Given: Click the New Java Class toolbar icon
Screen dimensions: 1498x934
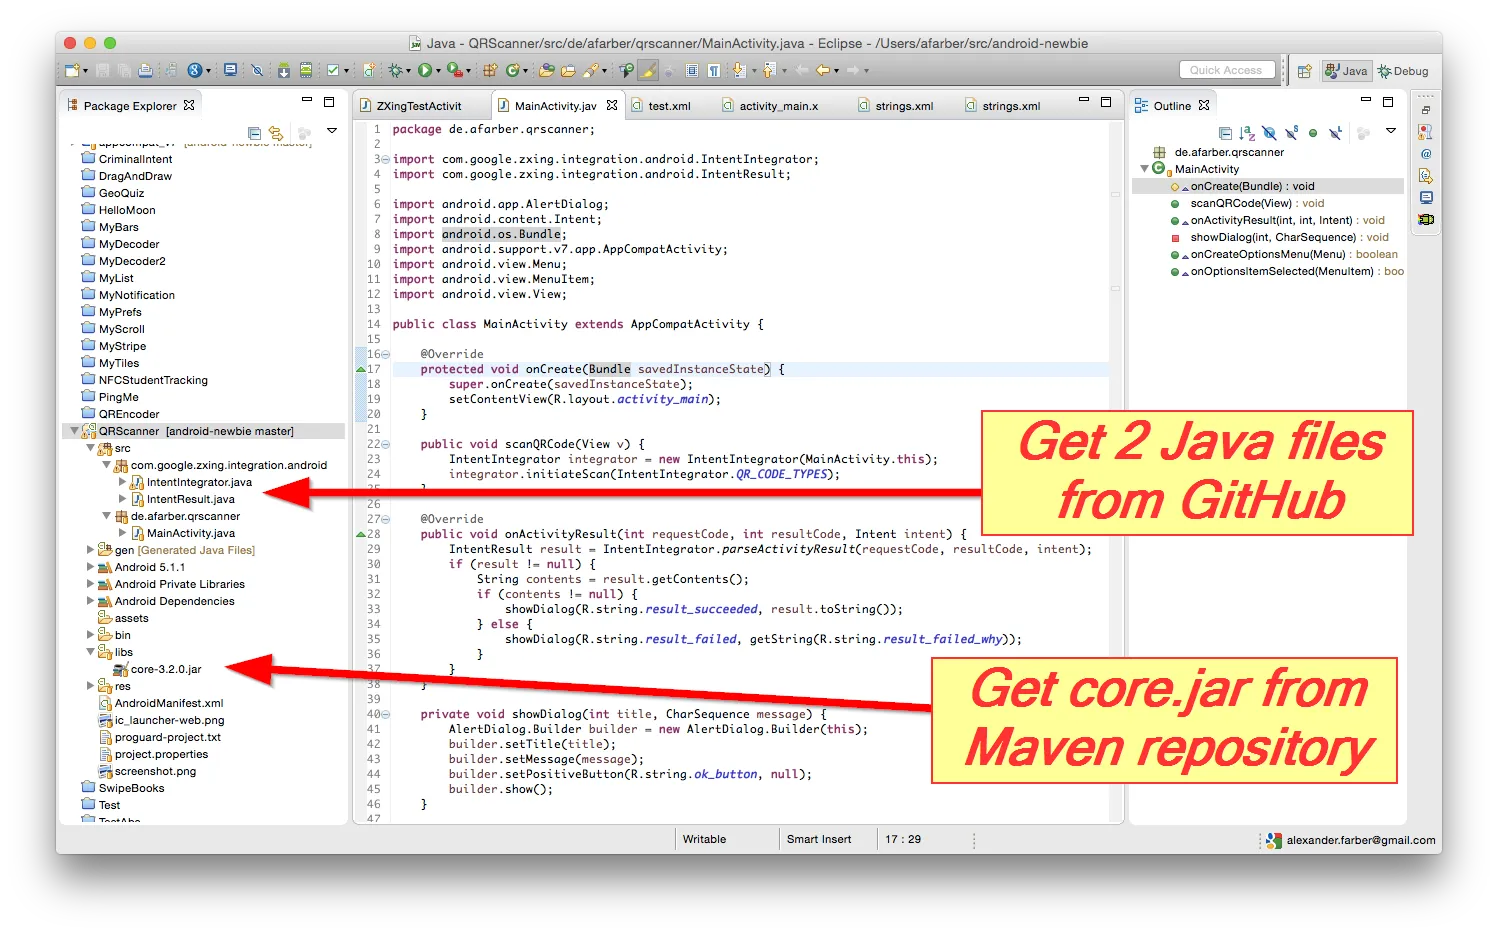Looking at the screenshot, I should click(513, 70).
